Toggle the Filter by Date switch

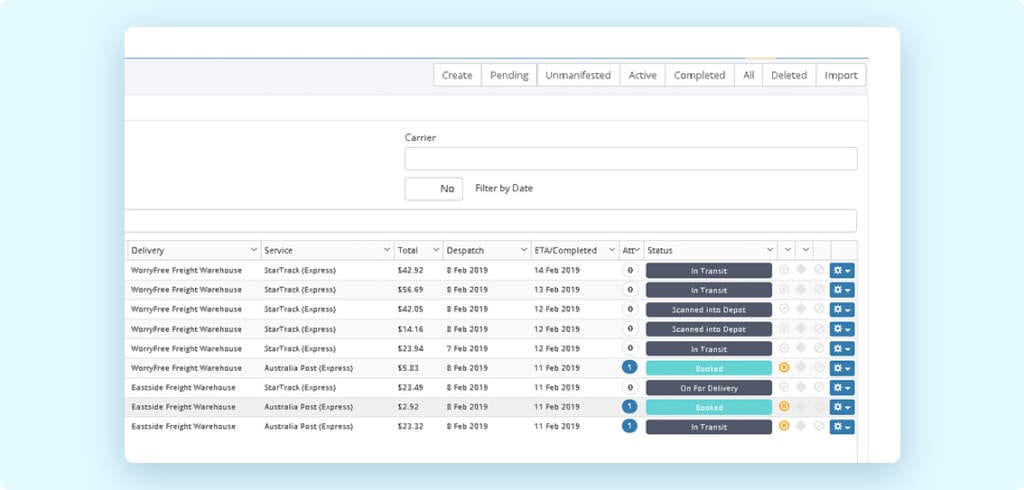click(434, 189)
